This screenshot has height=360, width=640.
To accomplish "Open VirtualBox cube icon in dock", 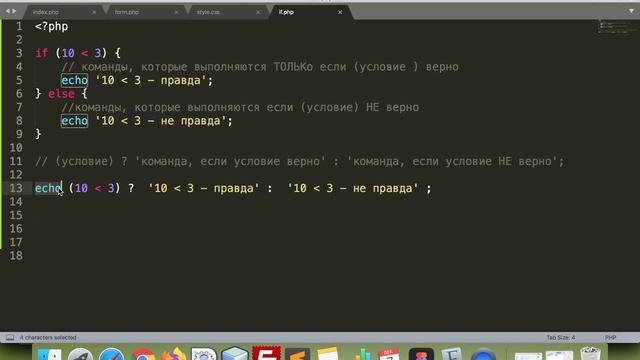I will point(235,353).
